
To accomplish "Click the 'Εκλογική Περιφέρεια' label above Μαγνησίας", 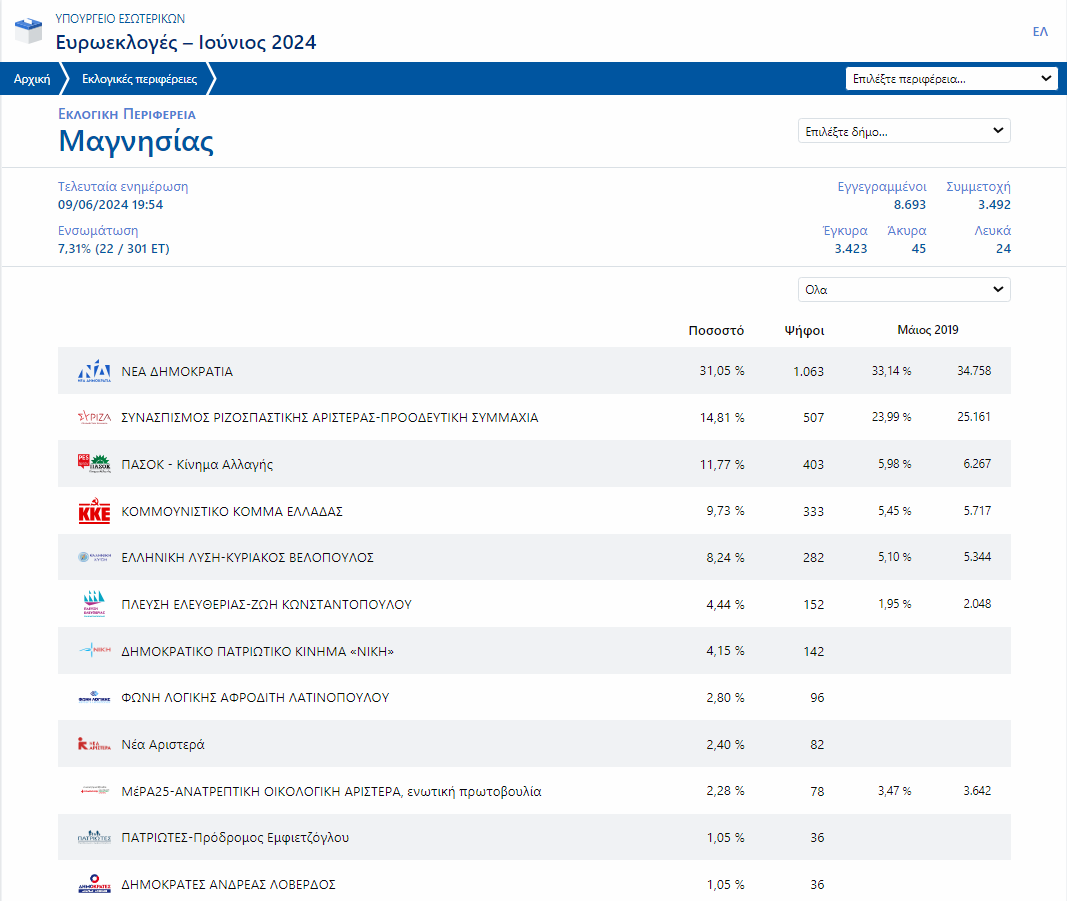I will [x=127, y=114].
